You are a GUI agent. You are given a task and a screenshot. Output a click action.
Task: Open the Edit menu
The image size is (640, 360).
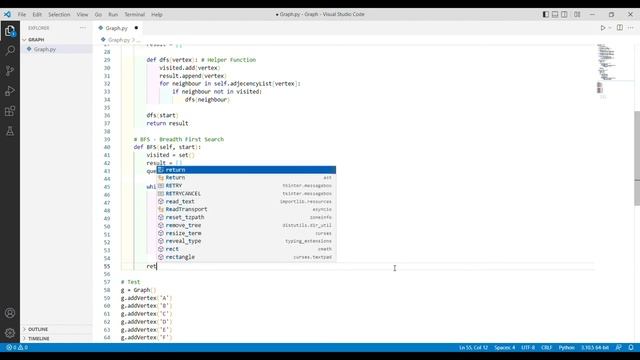pyautogui.click(x=37, y=14)
